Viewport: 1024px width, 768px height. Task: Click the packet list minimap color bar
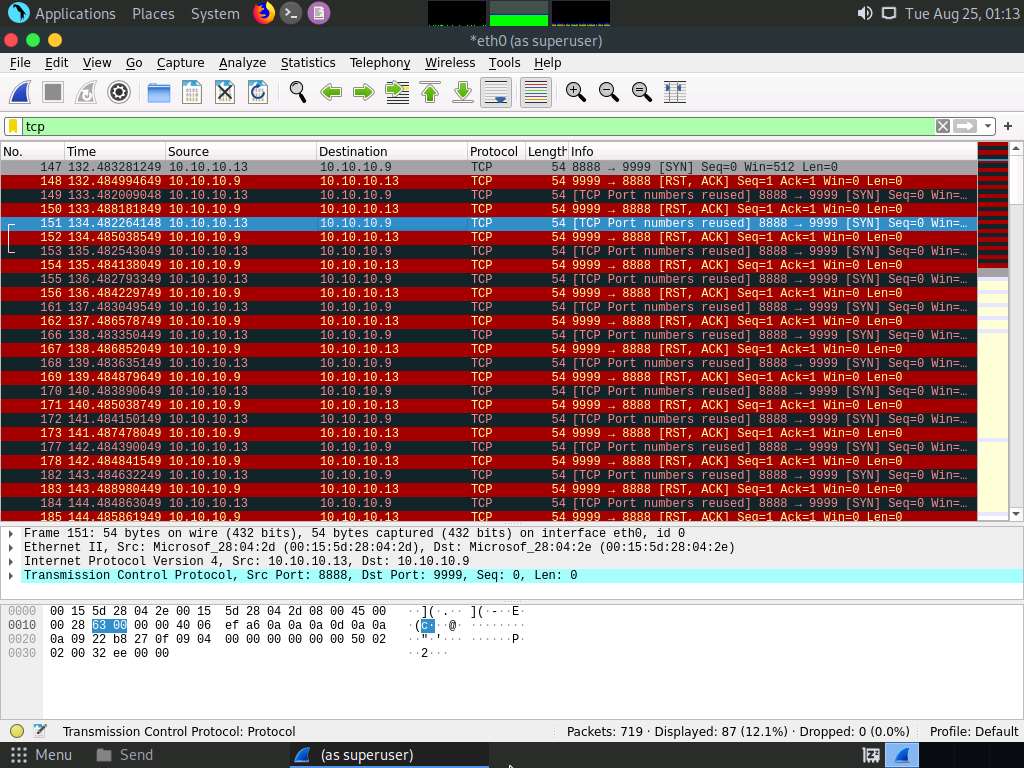pos(993,331)
